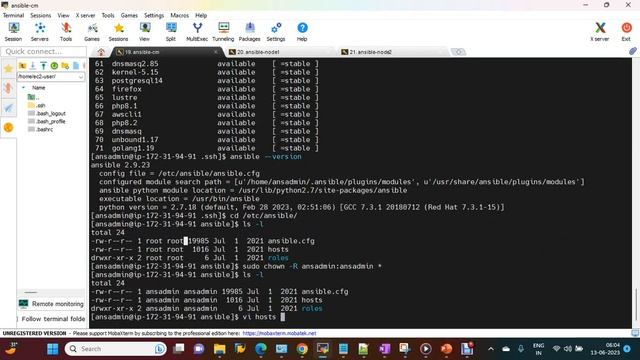Select the .bash_profile file
Image resolution: width=640 pixels, height=360 pixels.
[x=47, y=121]
